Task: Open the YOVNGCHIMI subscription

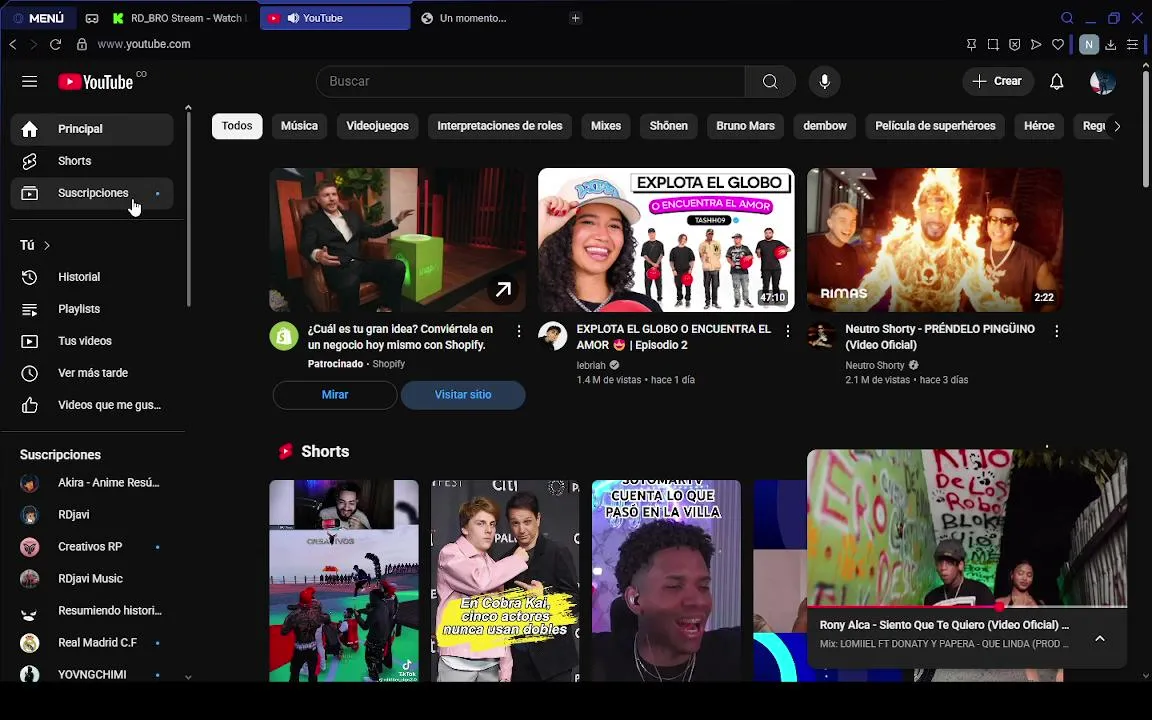Action: [x=92, y=674]
